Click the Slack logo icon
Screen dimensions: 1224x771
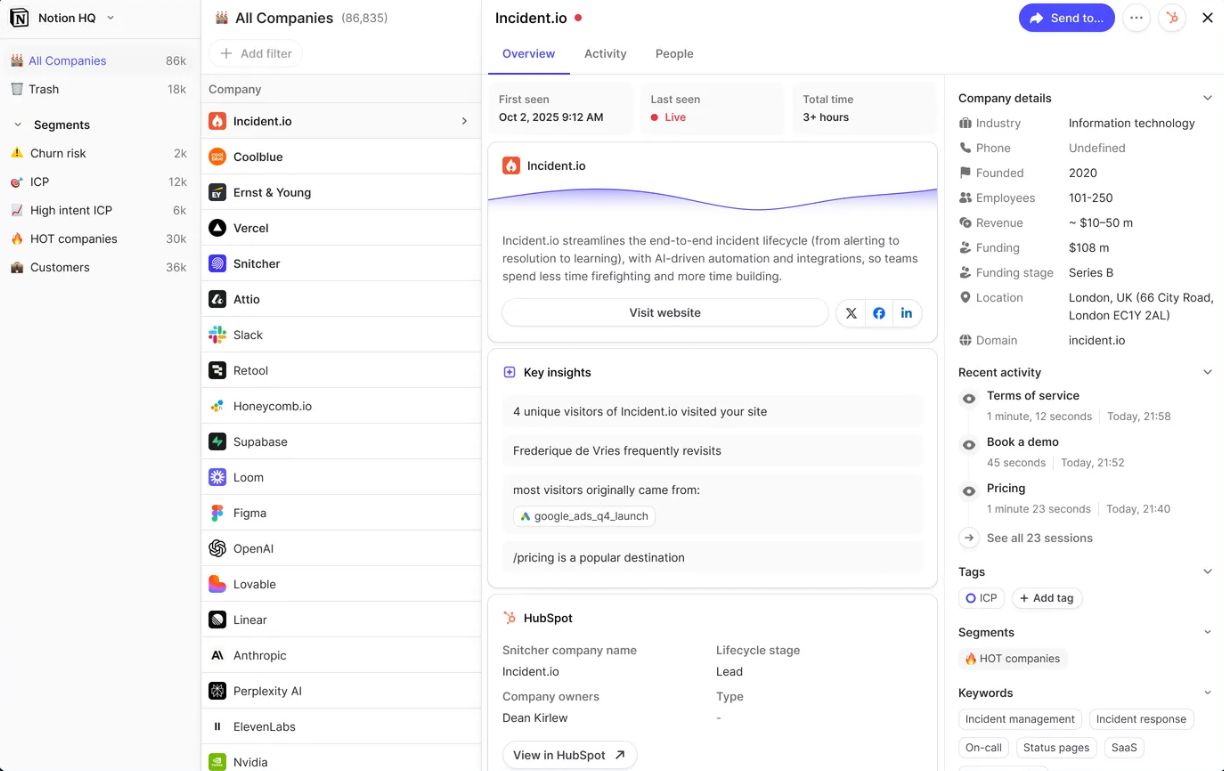coord(217,335)
